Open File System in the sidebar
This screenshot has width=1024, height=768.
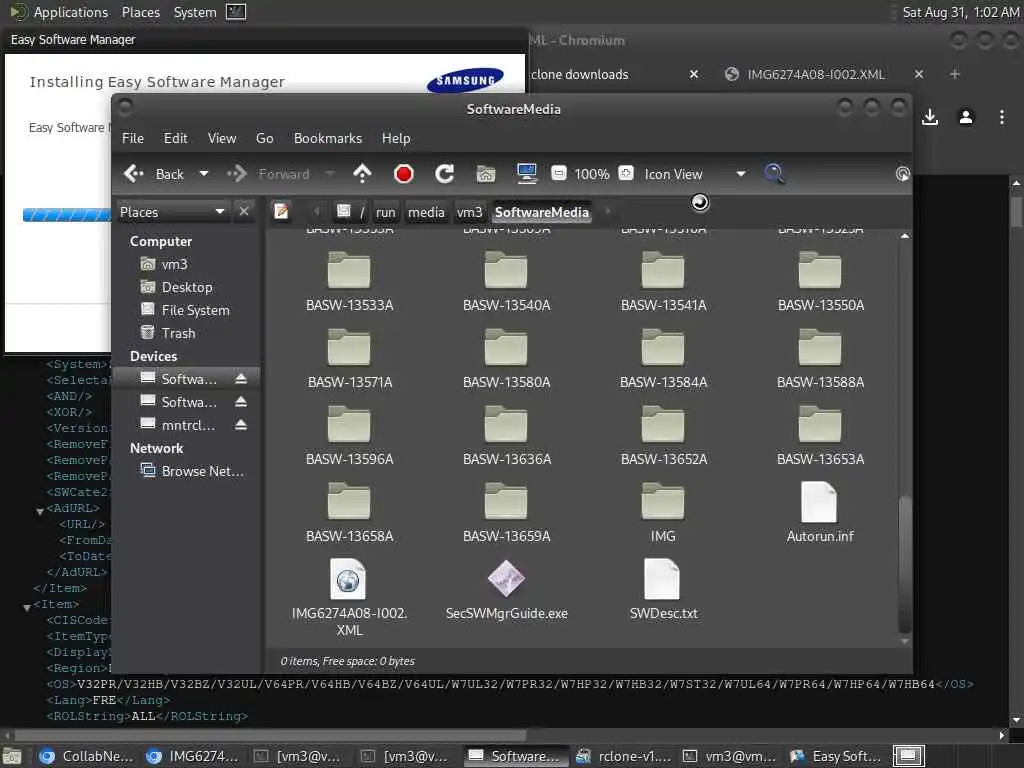tap(195, 310)
